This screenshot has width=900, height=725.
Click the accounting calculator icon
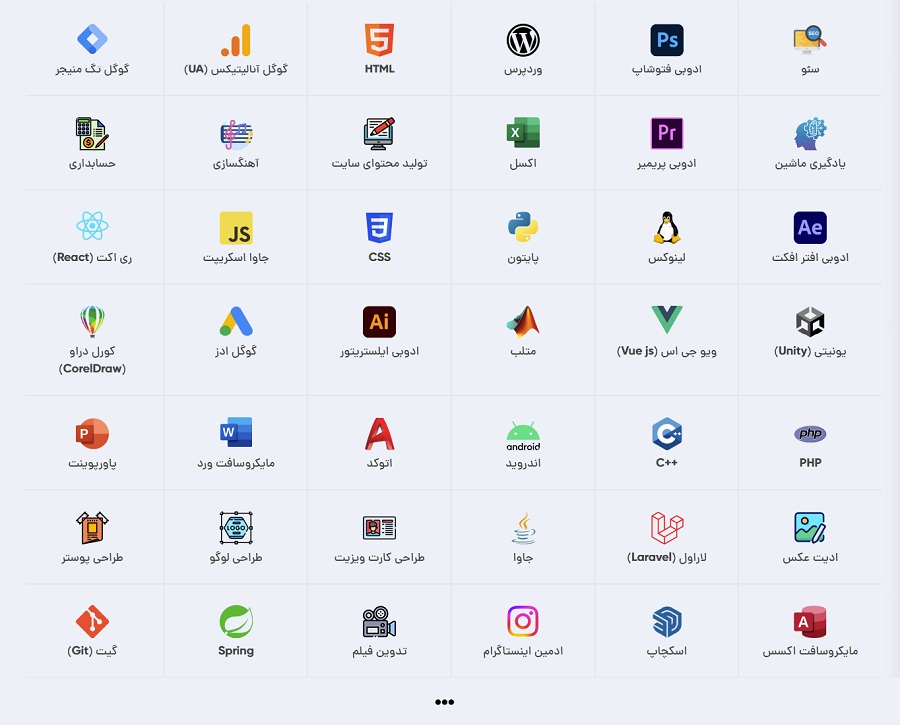pos(92,134)
